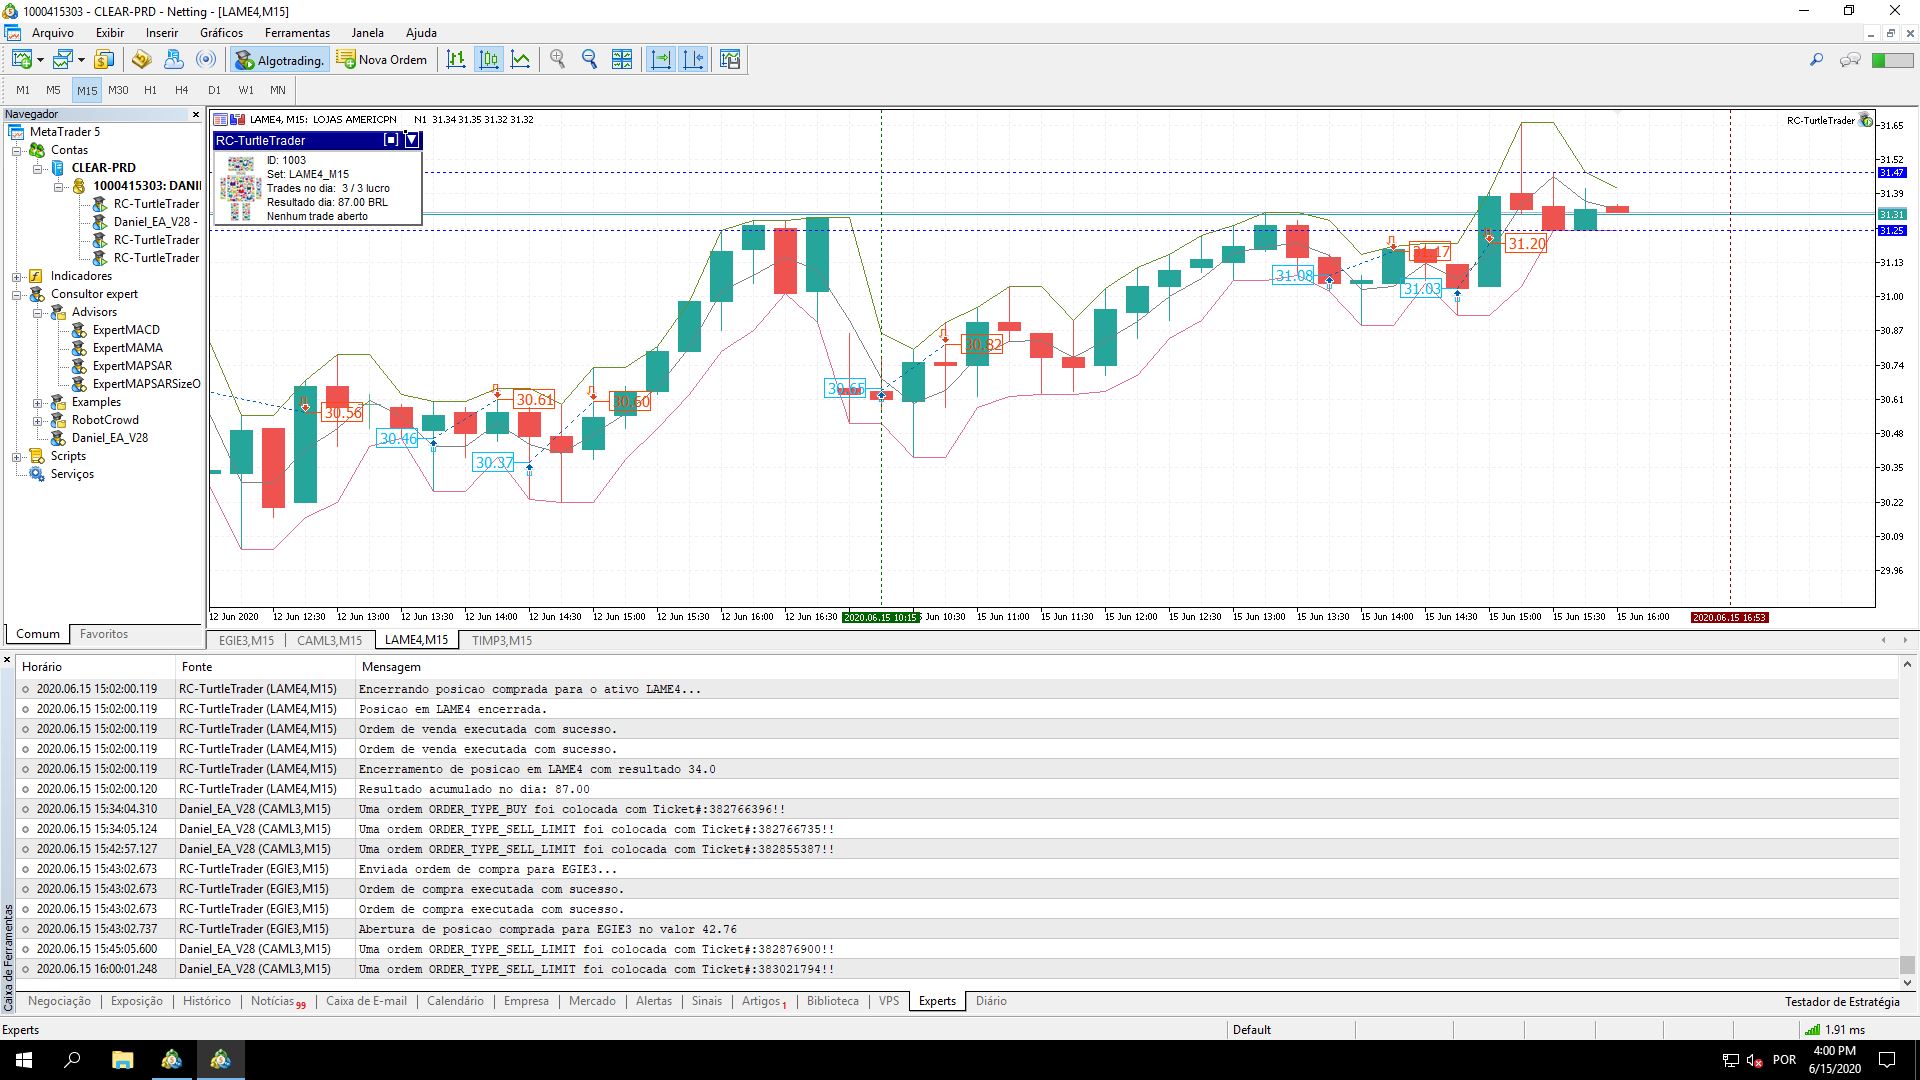Open the TIMP3,M15 chart tab

click(502, 640)
